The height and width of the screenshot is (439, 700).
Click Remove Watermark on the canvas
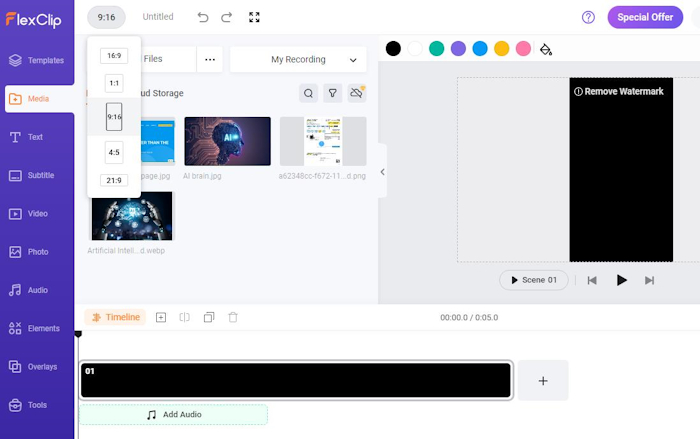coord(619,92)
